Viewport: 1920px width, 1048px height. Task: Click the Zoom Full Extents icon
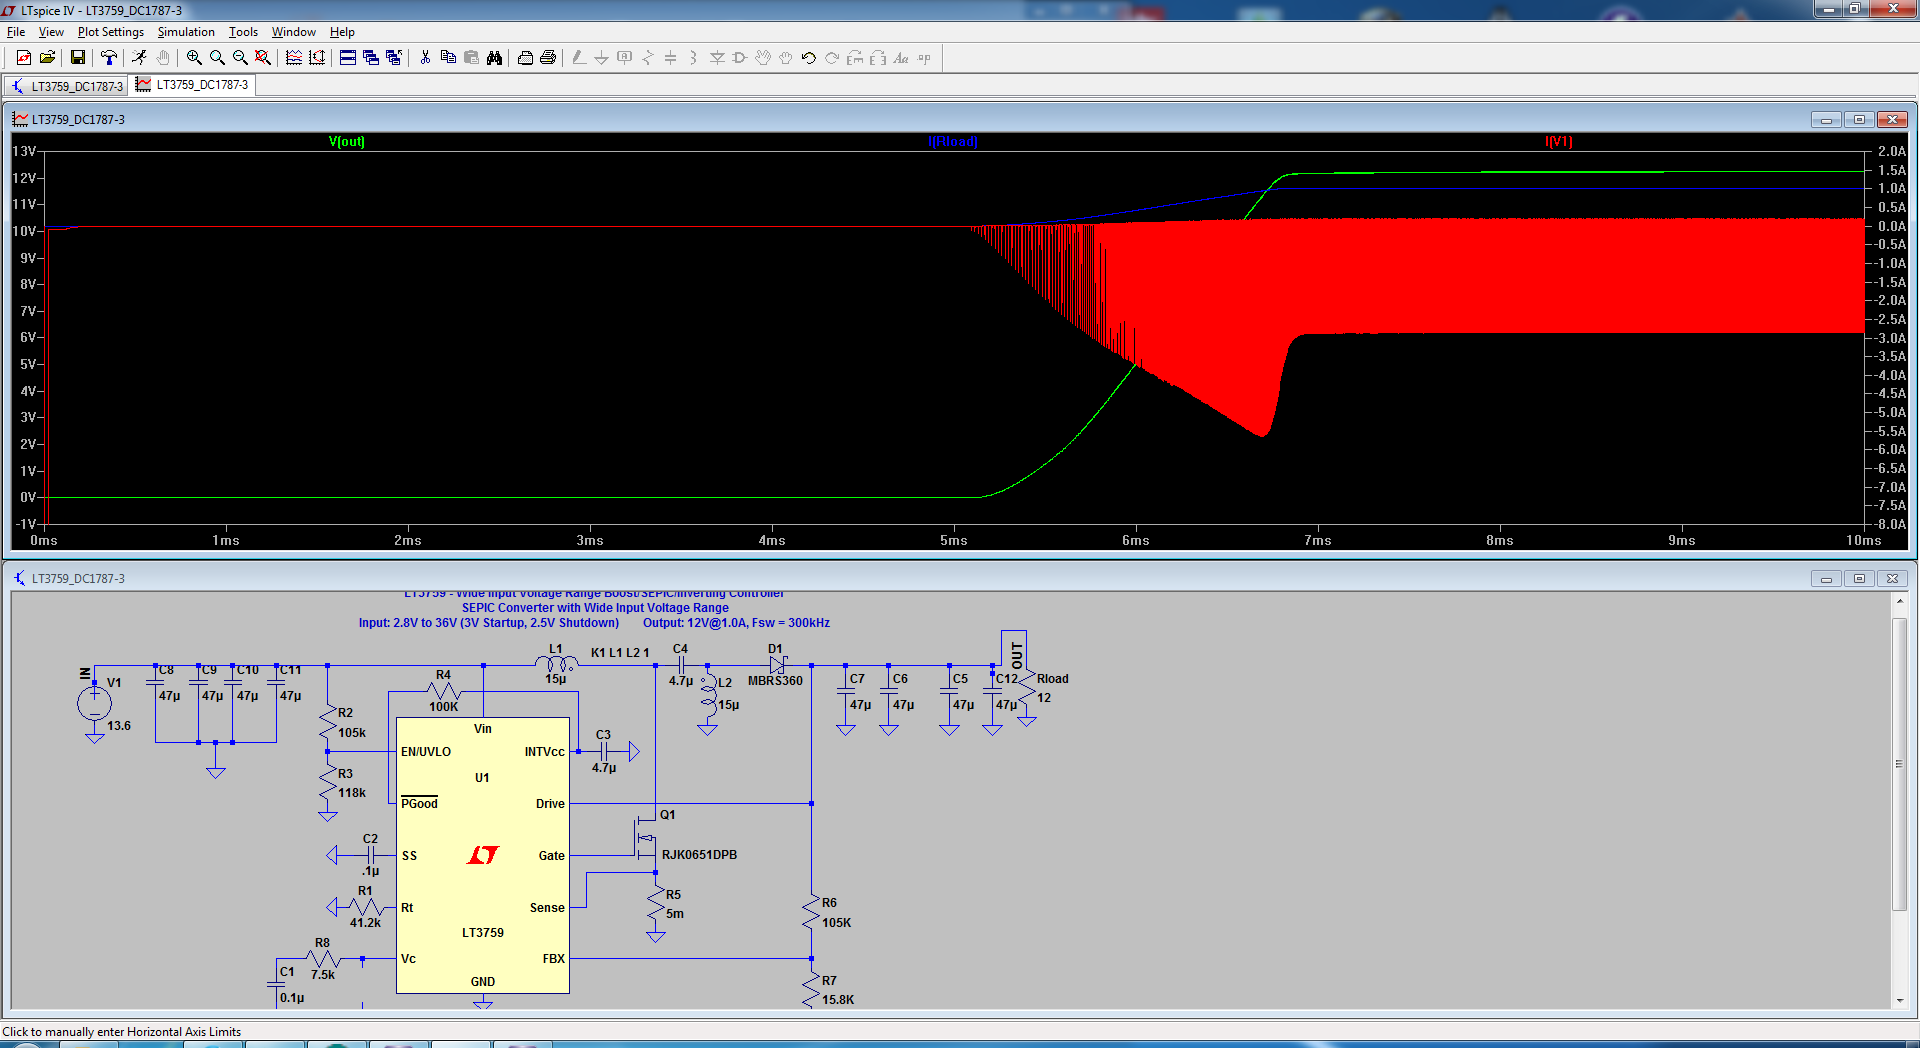pos(263,58)
